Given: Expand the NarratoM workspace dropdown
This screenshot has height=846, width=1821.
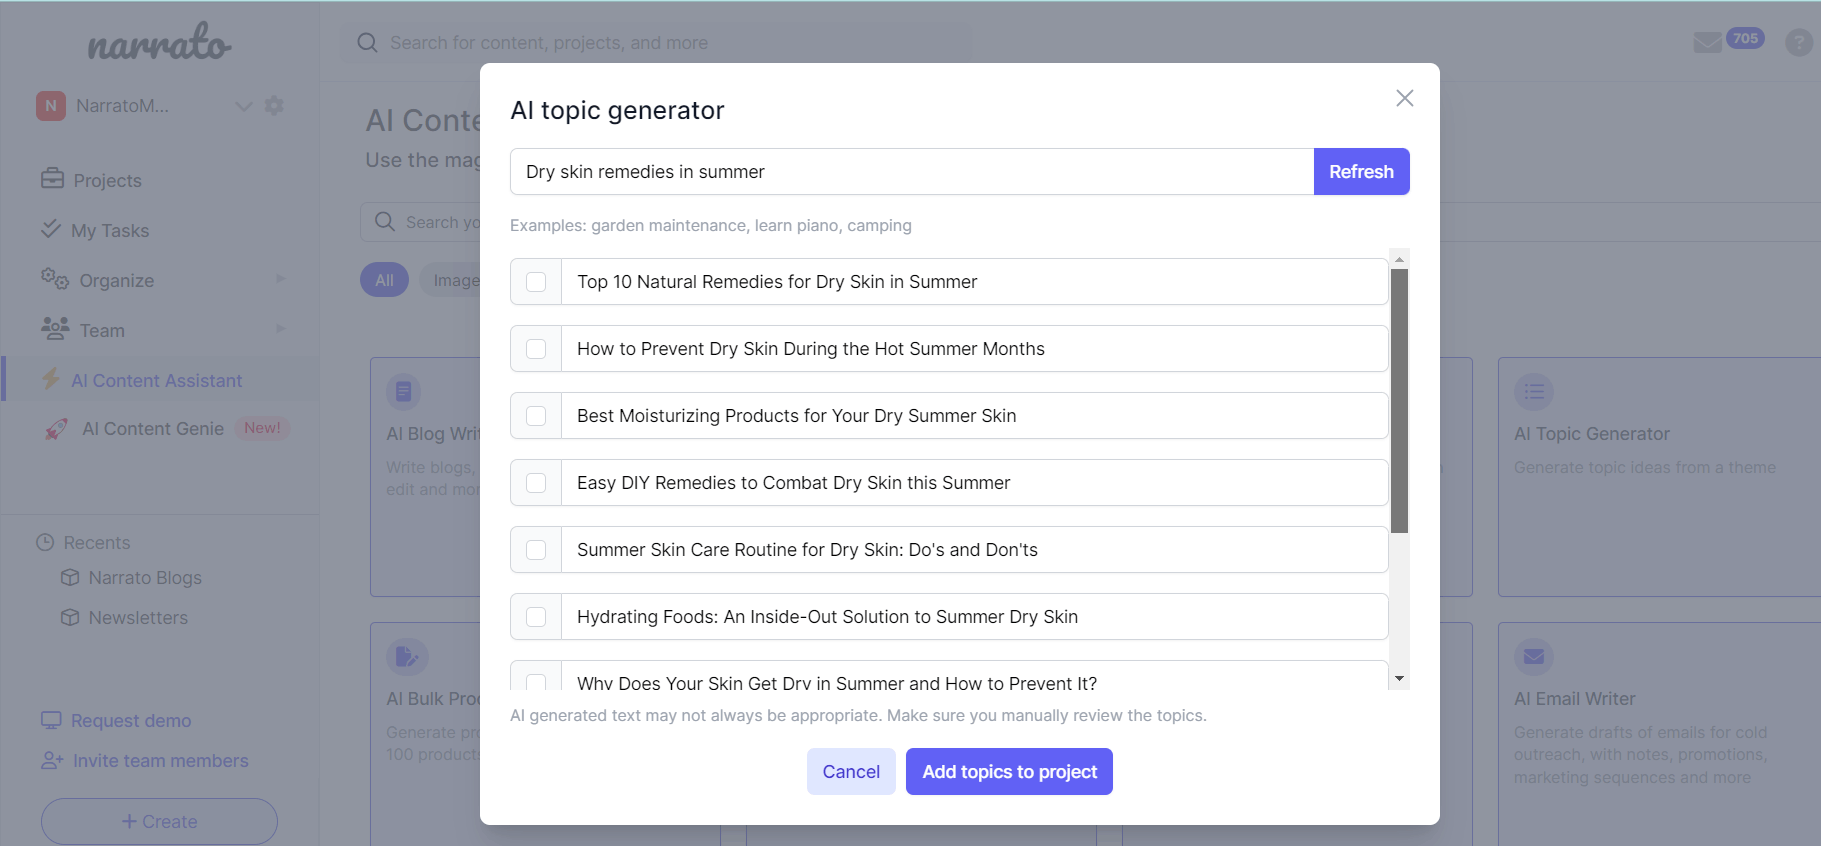Looking at the screenshot, I should (243, 106).
